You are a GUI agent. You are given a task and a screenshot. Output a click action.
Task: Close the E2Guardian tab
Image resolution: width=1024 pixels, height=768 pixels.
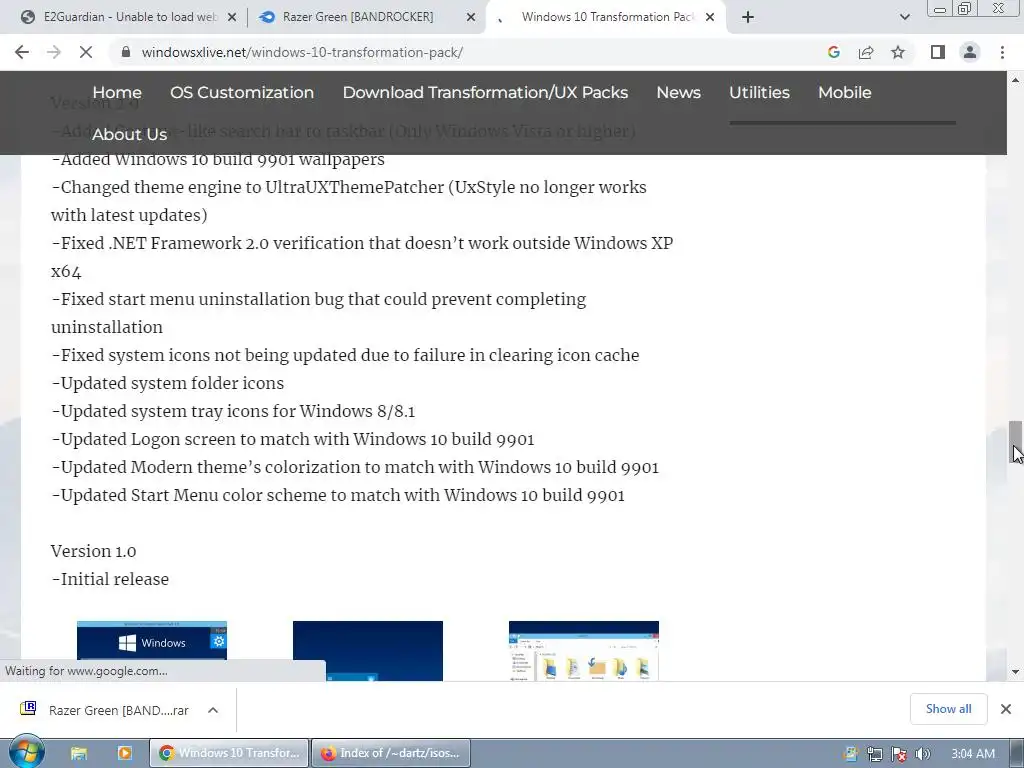[232, 18]
